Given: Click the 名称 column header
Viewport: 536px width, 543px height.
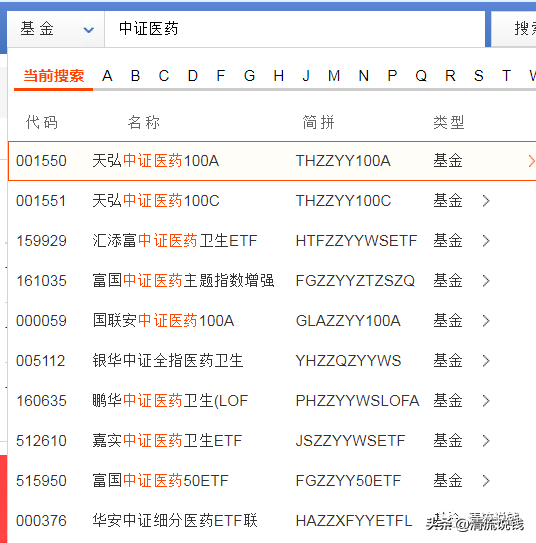Looking at the screenshot, I should (143, 123).
